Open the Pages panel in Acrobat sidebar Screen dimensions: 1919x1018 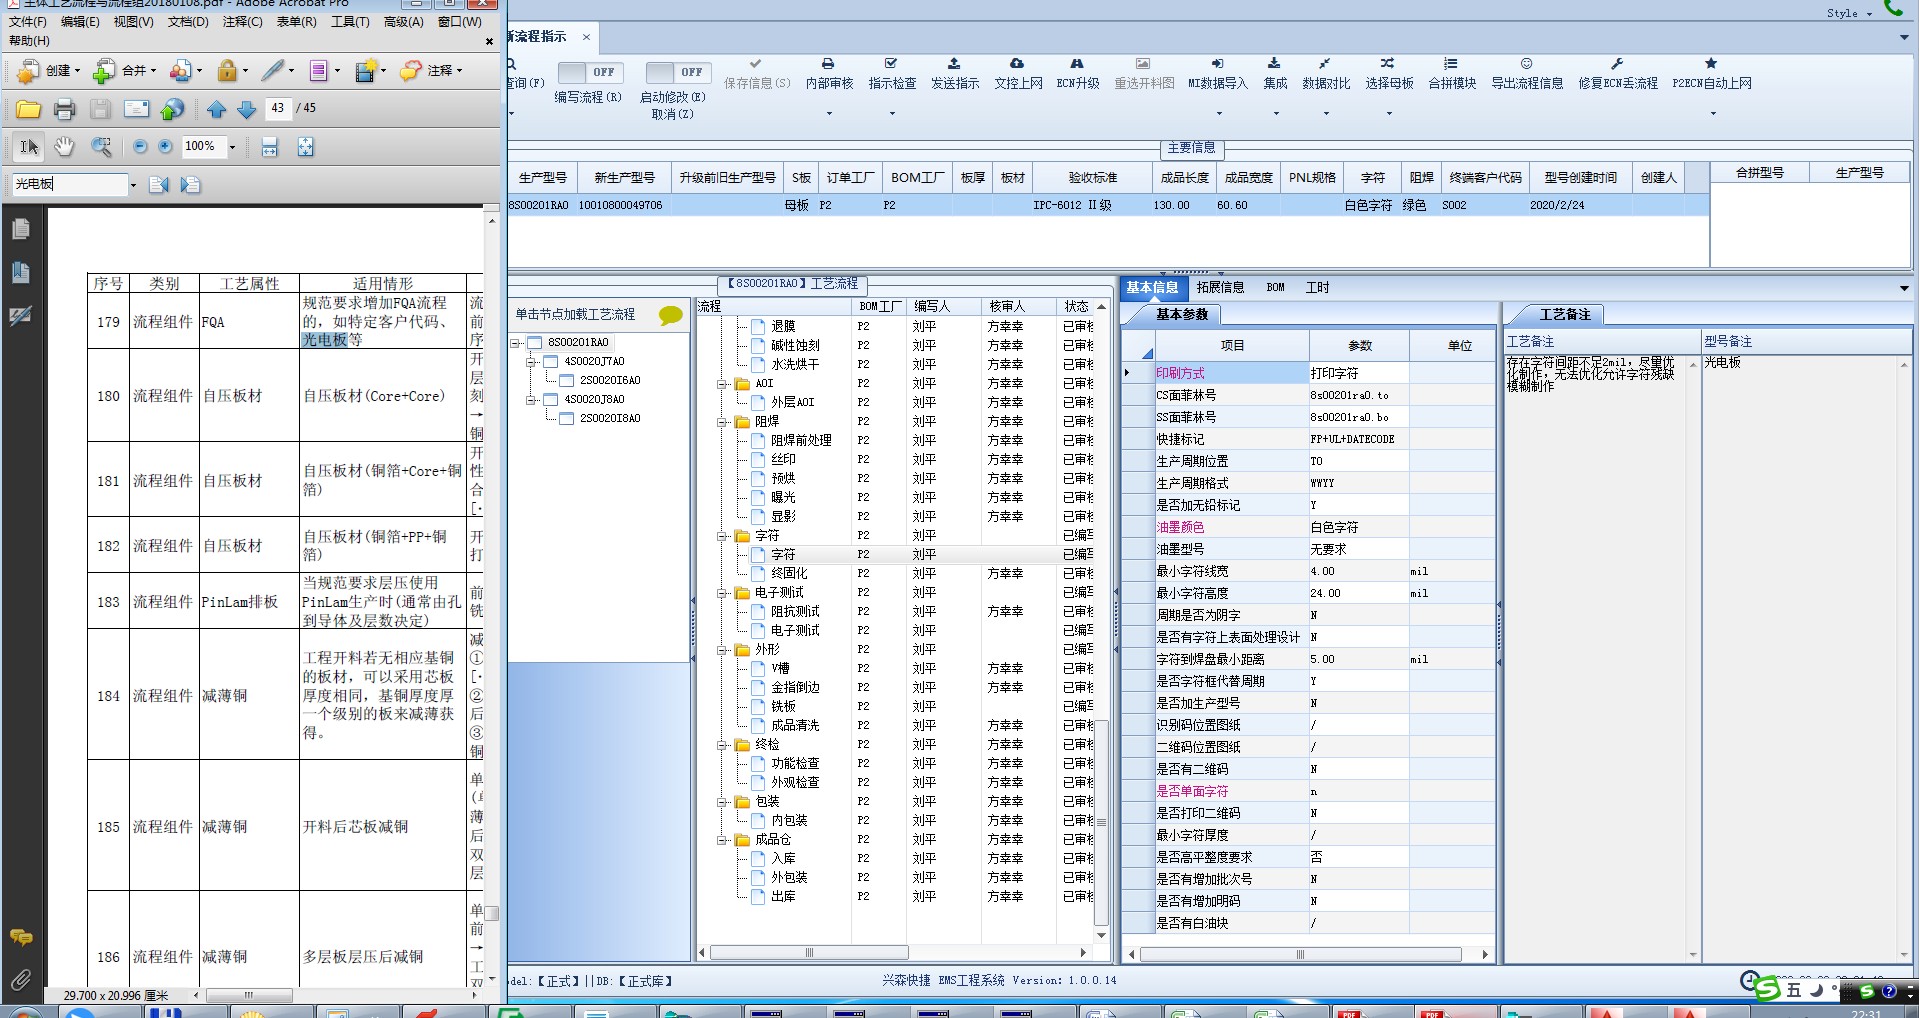20,229
